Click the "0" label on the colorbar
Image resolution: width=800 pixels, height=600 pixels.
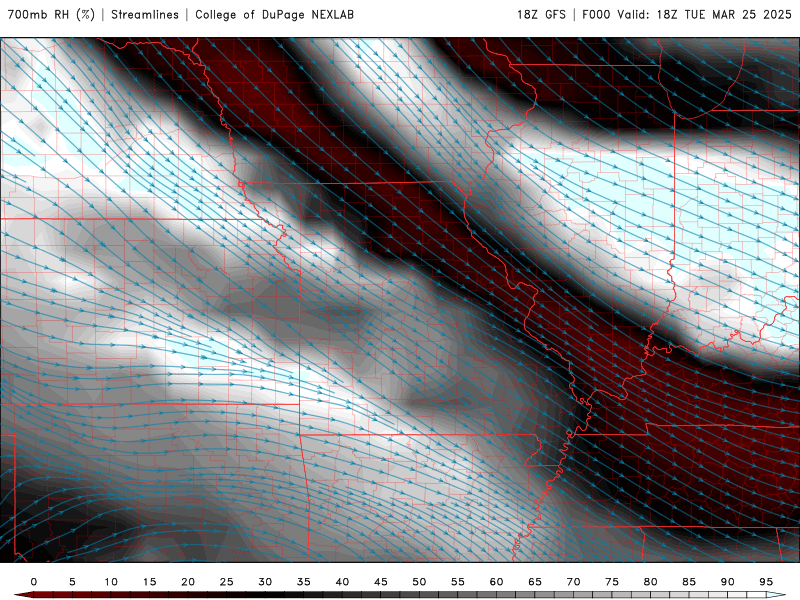[x=34, y=582]
